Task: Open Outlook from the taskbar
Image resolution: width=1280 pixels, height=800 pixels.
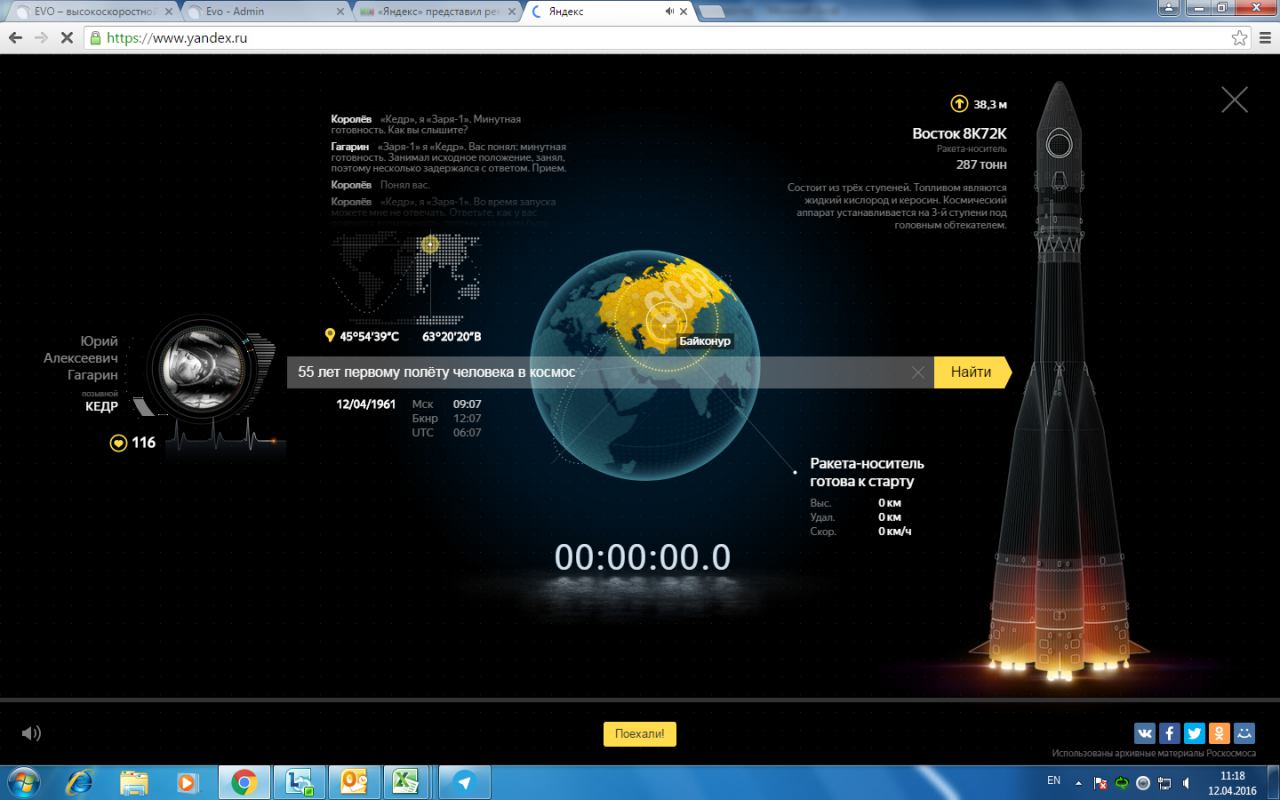Action: point(352,781)
